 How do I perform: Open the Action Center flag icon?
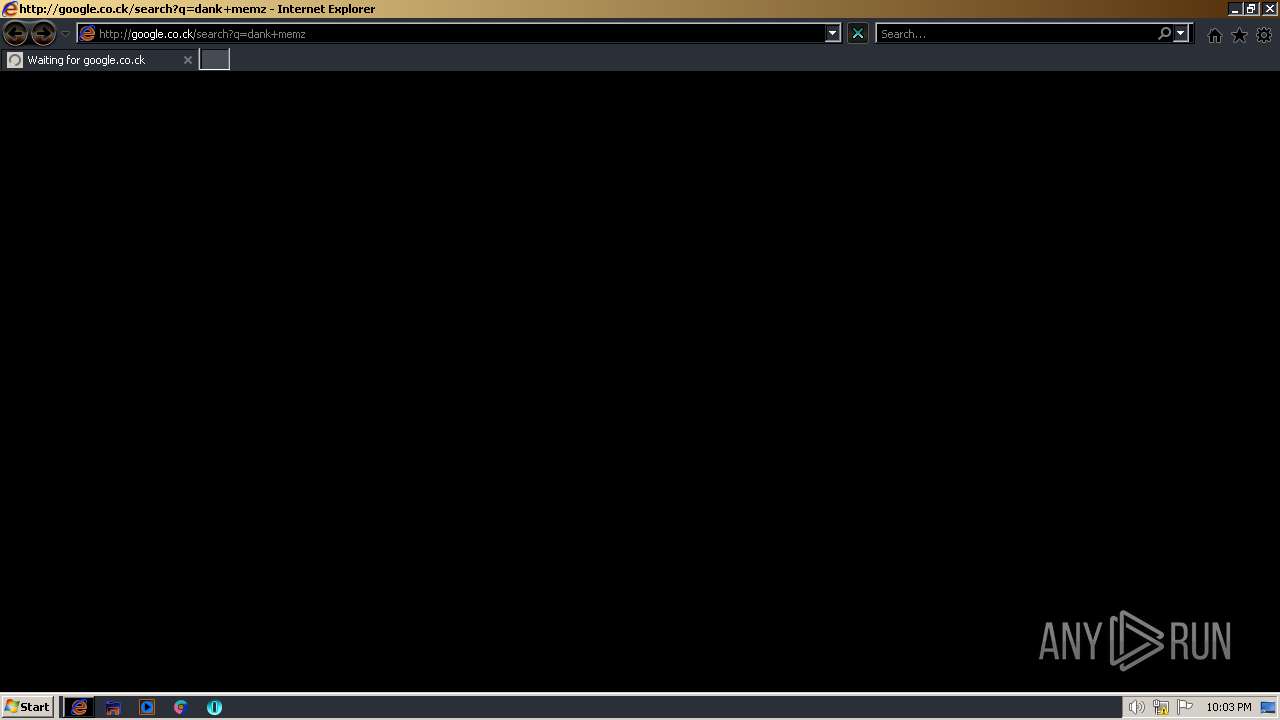click(x=1185, y=707)
